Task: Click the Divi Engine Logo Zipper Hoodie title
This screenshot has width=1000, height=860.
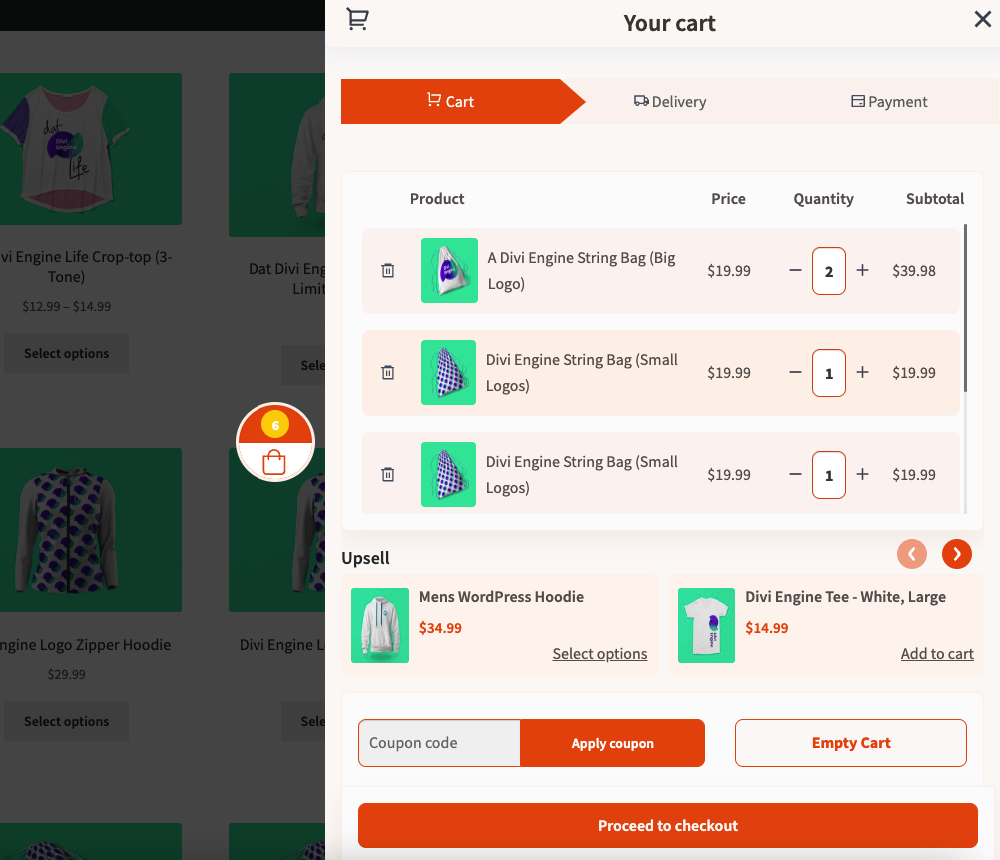Action: [x=85, y=644]
